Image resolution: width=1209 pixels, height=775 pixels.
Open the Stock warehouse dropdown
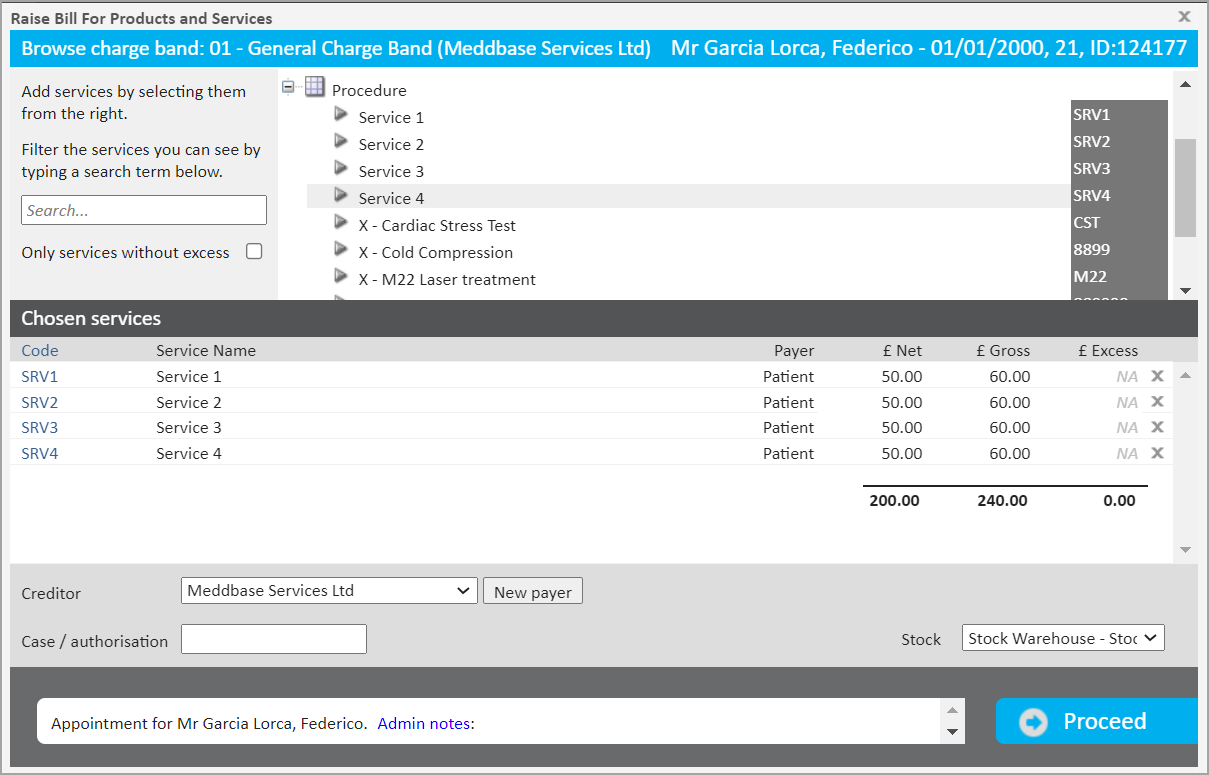coord(1063,638)
